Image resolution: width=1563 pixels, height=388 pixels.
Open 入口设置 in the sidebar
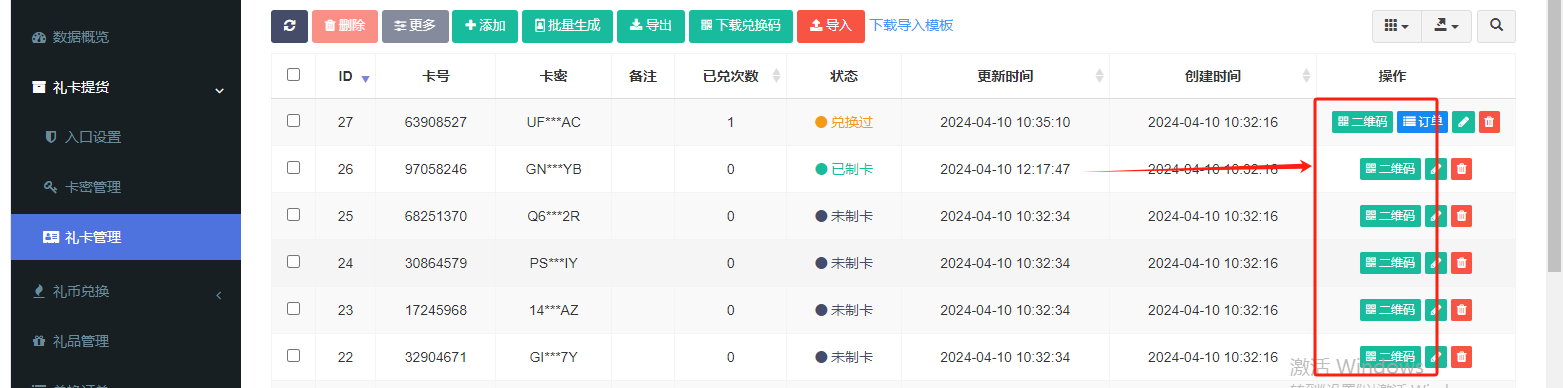click(x=126, y=137)
